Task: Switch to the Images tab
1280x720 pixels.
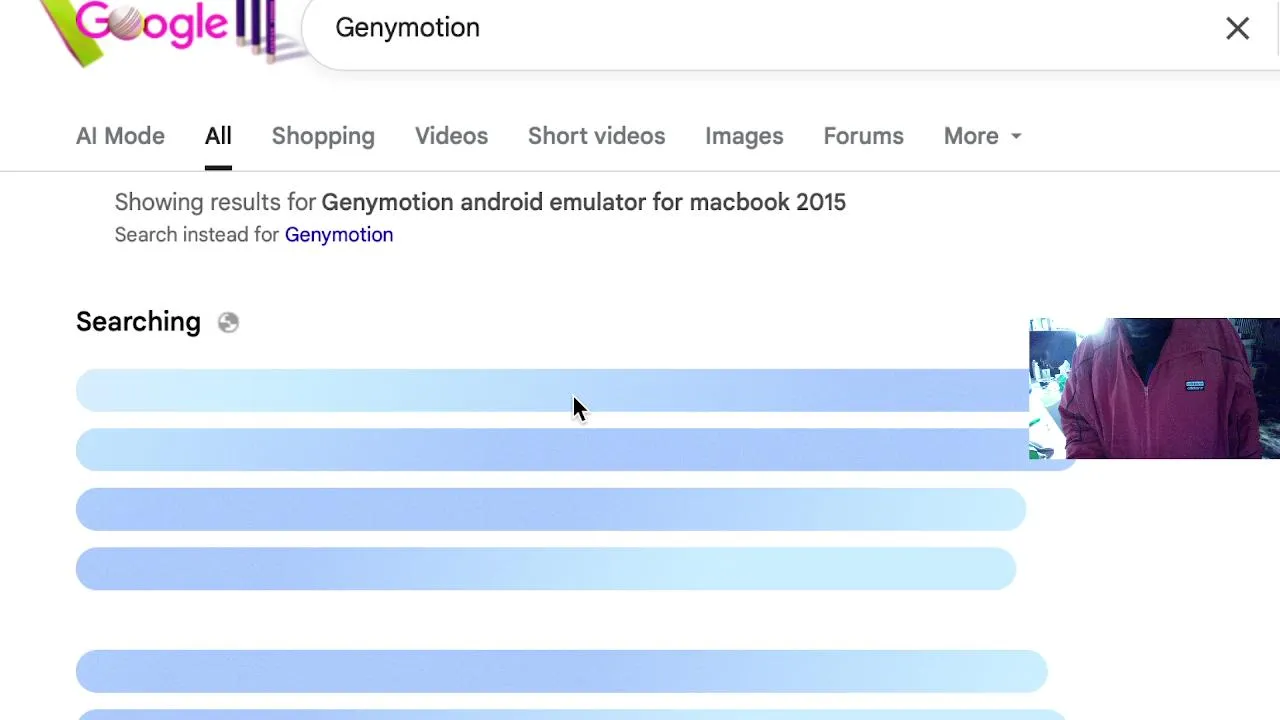Action: 744,136
